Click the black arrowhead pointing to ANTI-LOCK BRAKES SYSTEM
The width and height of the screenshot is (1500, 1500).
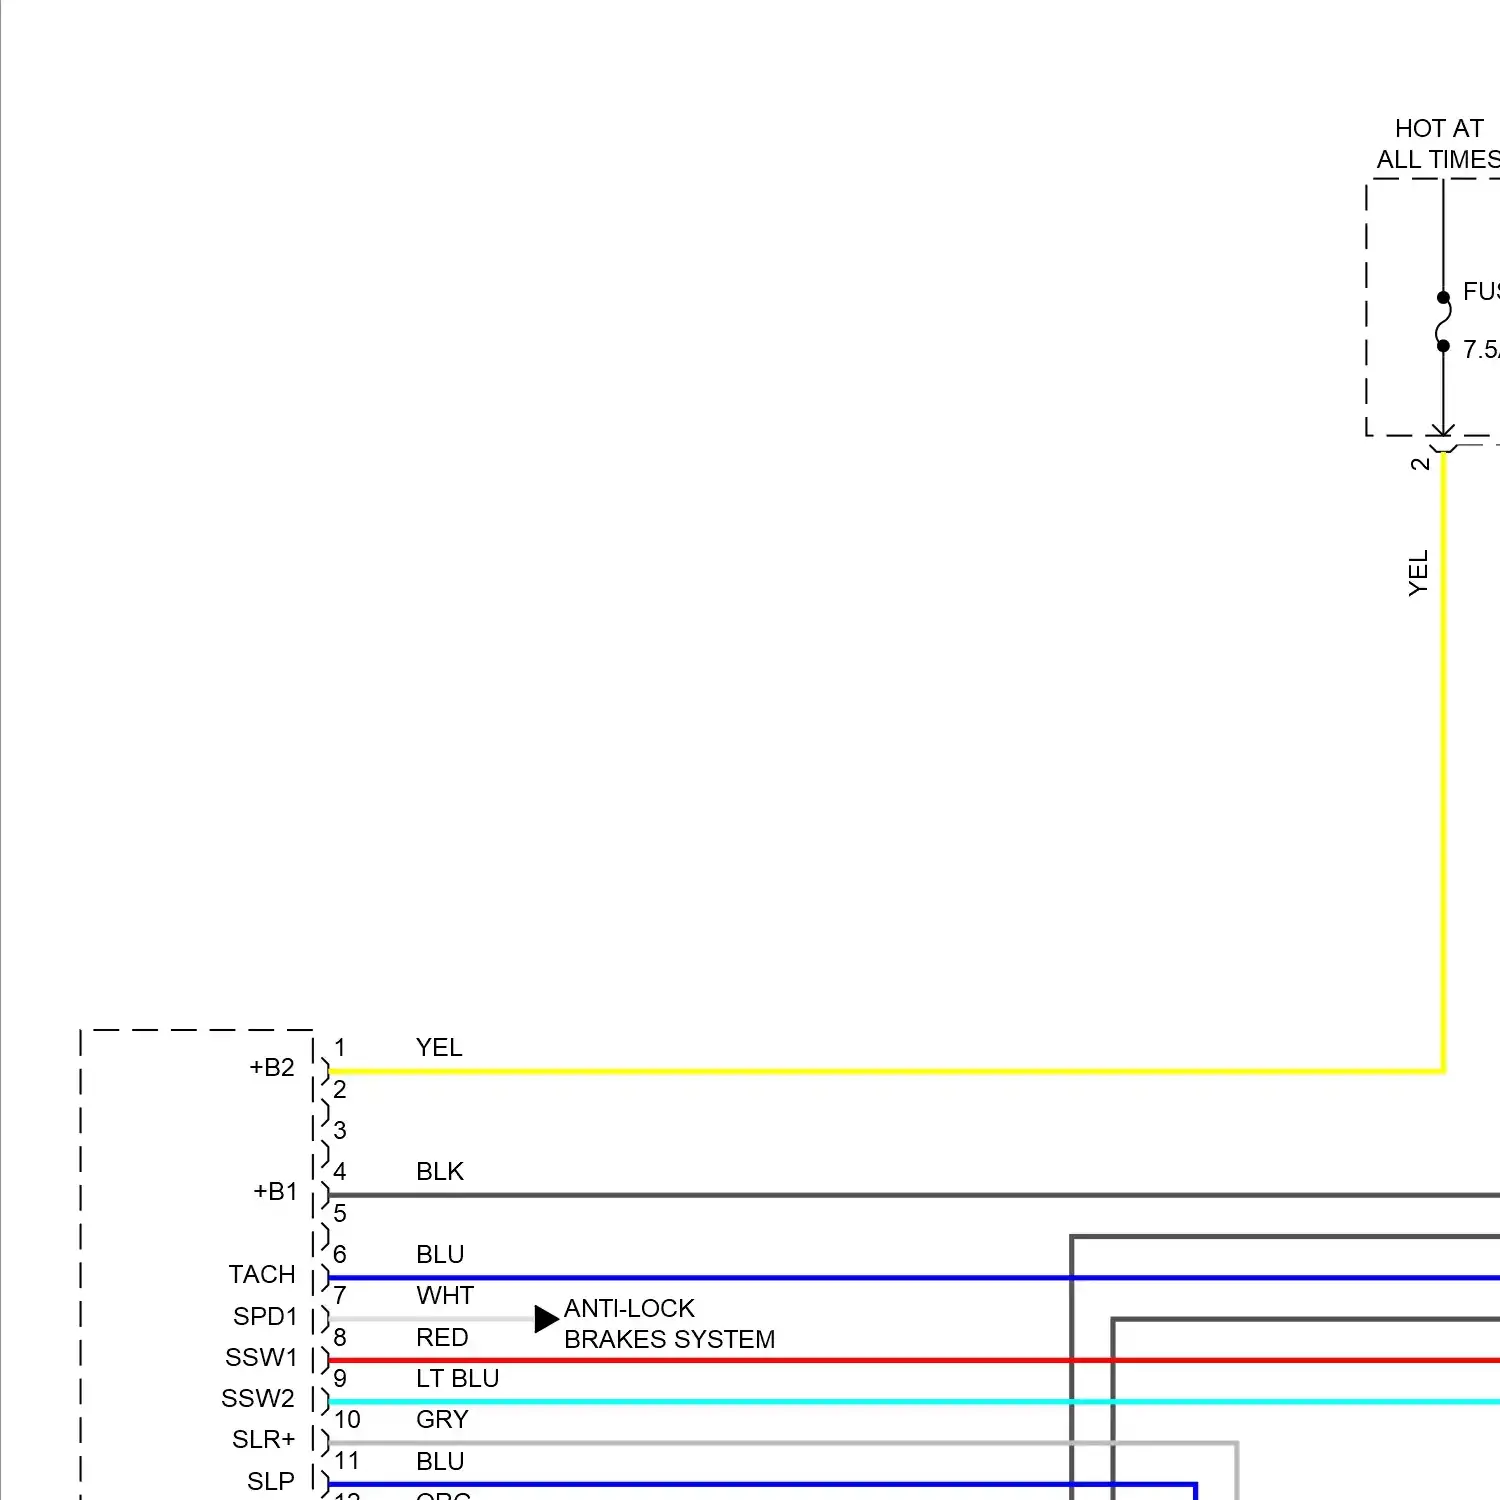(546, 1319)
